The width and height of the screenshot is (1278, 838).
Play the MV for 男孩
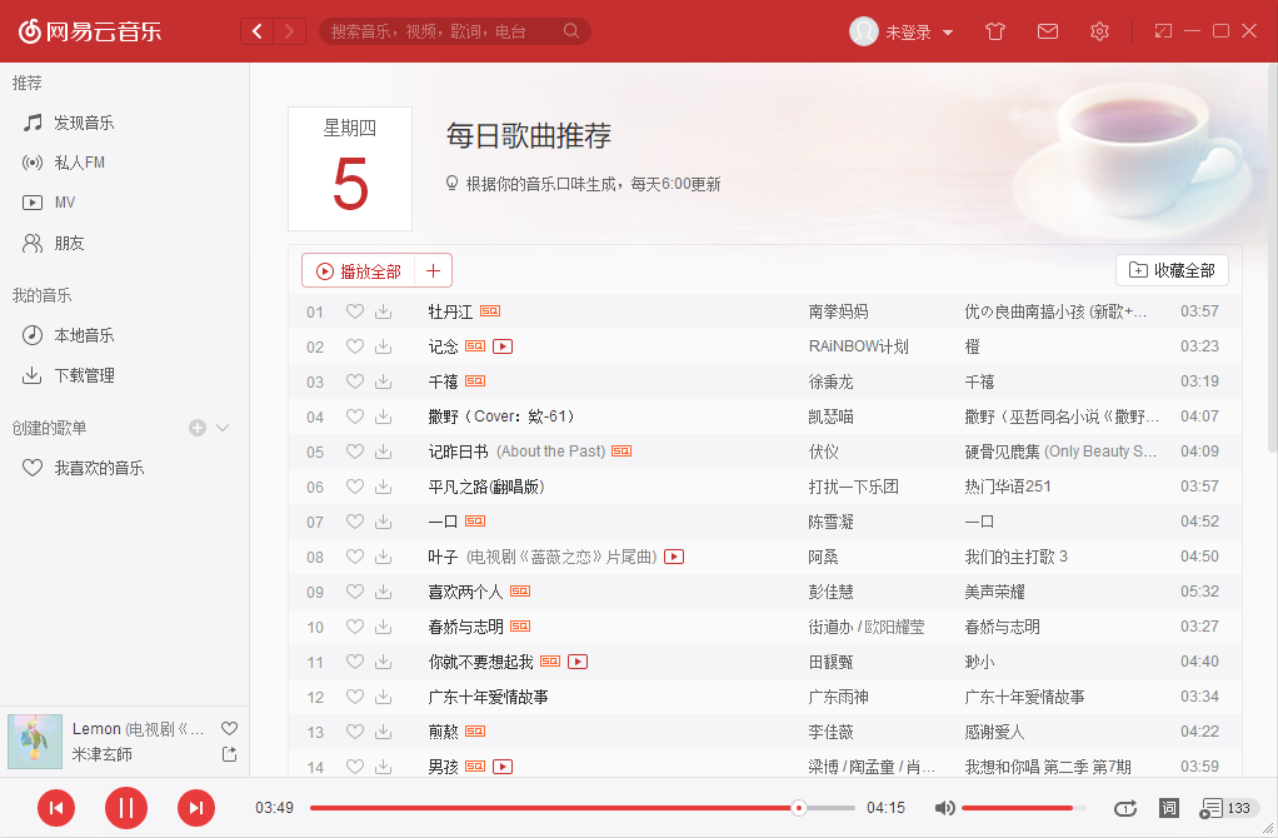(x=503, y=767)
